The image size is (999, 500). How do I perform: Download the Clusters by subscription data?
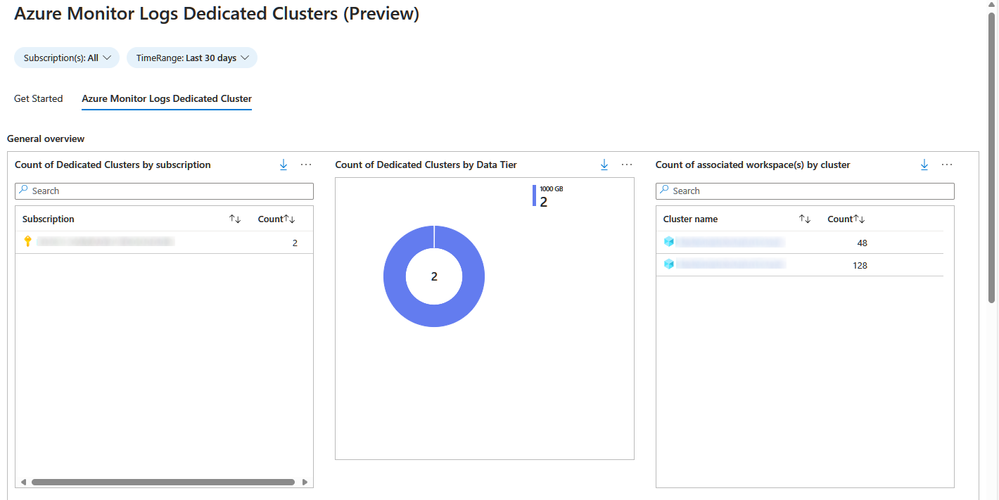[284, 165]
